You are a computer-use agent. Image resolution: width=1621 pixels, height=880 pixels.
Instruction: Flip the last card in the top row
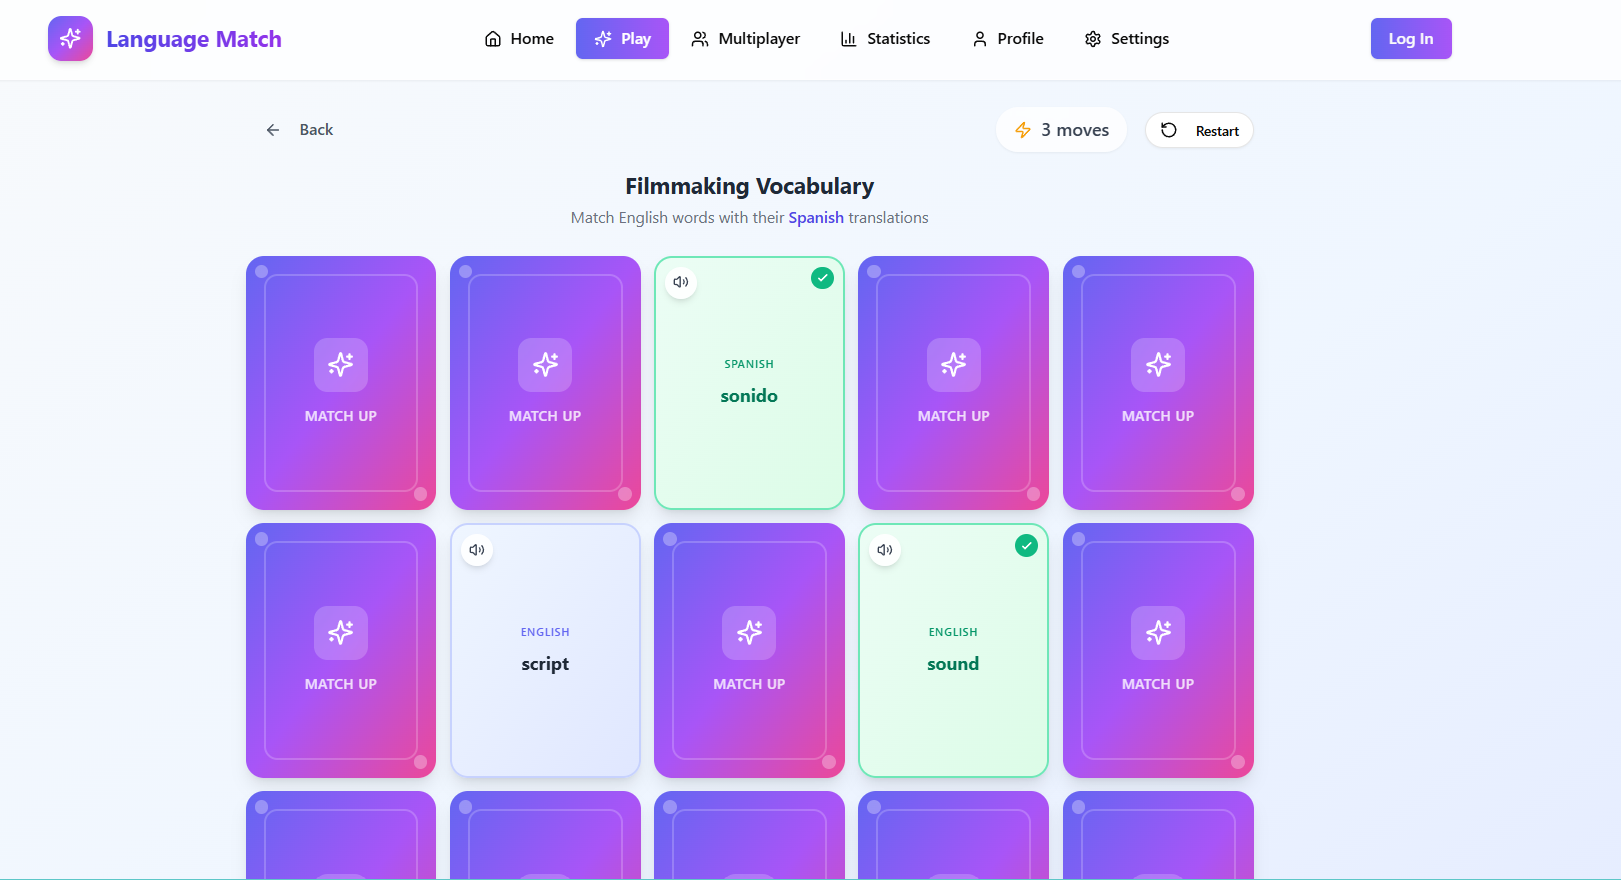(1158, 383)
